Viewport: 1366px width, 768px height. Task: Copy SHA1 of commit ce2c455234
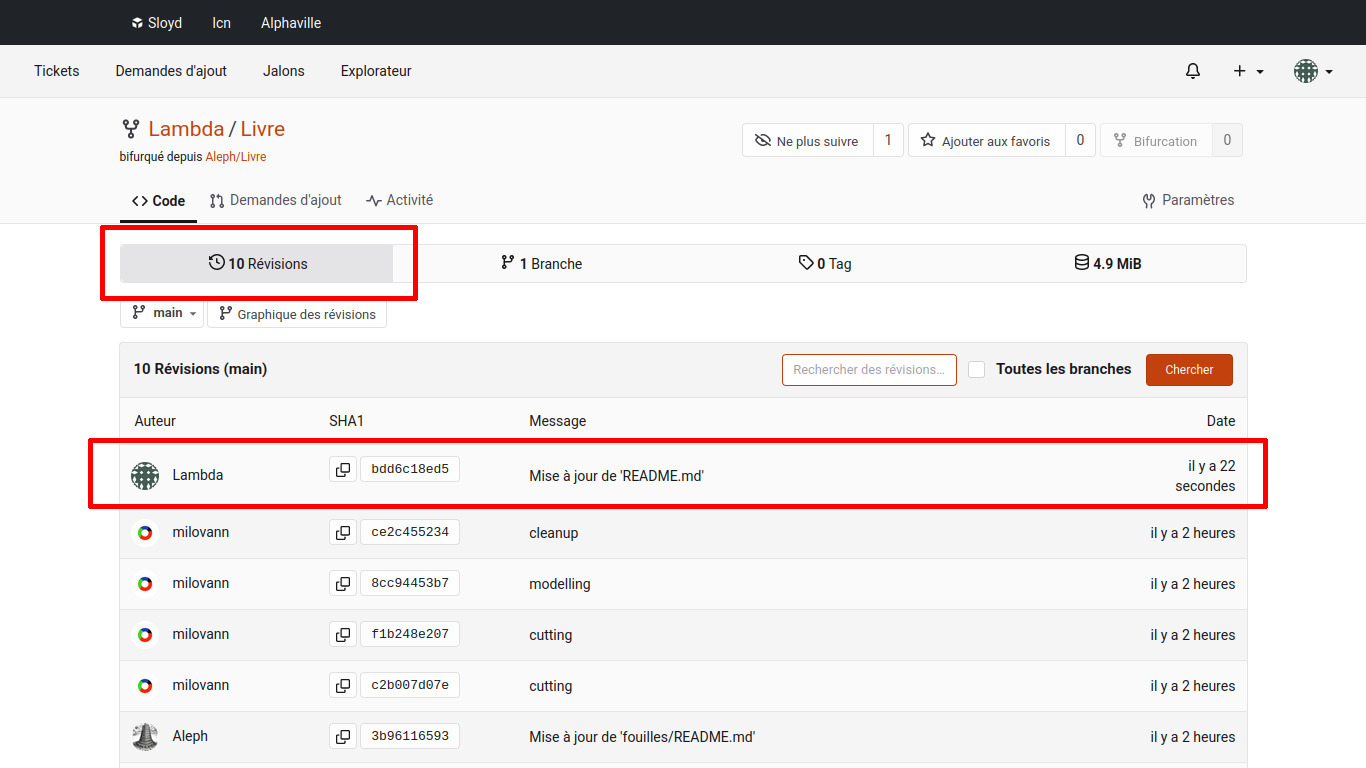pyautogui.click(x=343, y=532)
